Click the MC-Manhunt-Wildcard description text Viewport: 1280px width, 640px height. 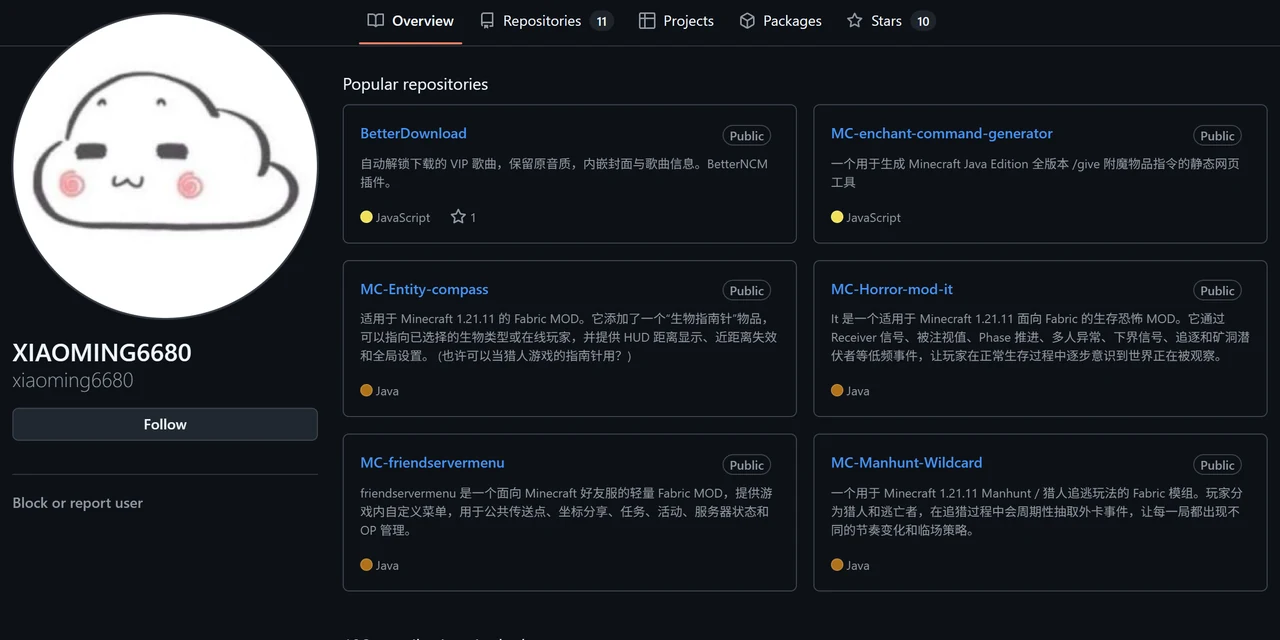[x=1037, y=511]
